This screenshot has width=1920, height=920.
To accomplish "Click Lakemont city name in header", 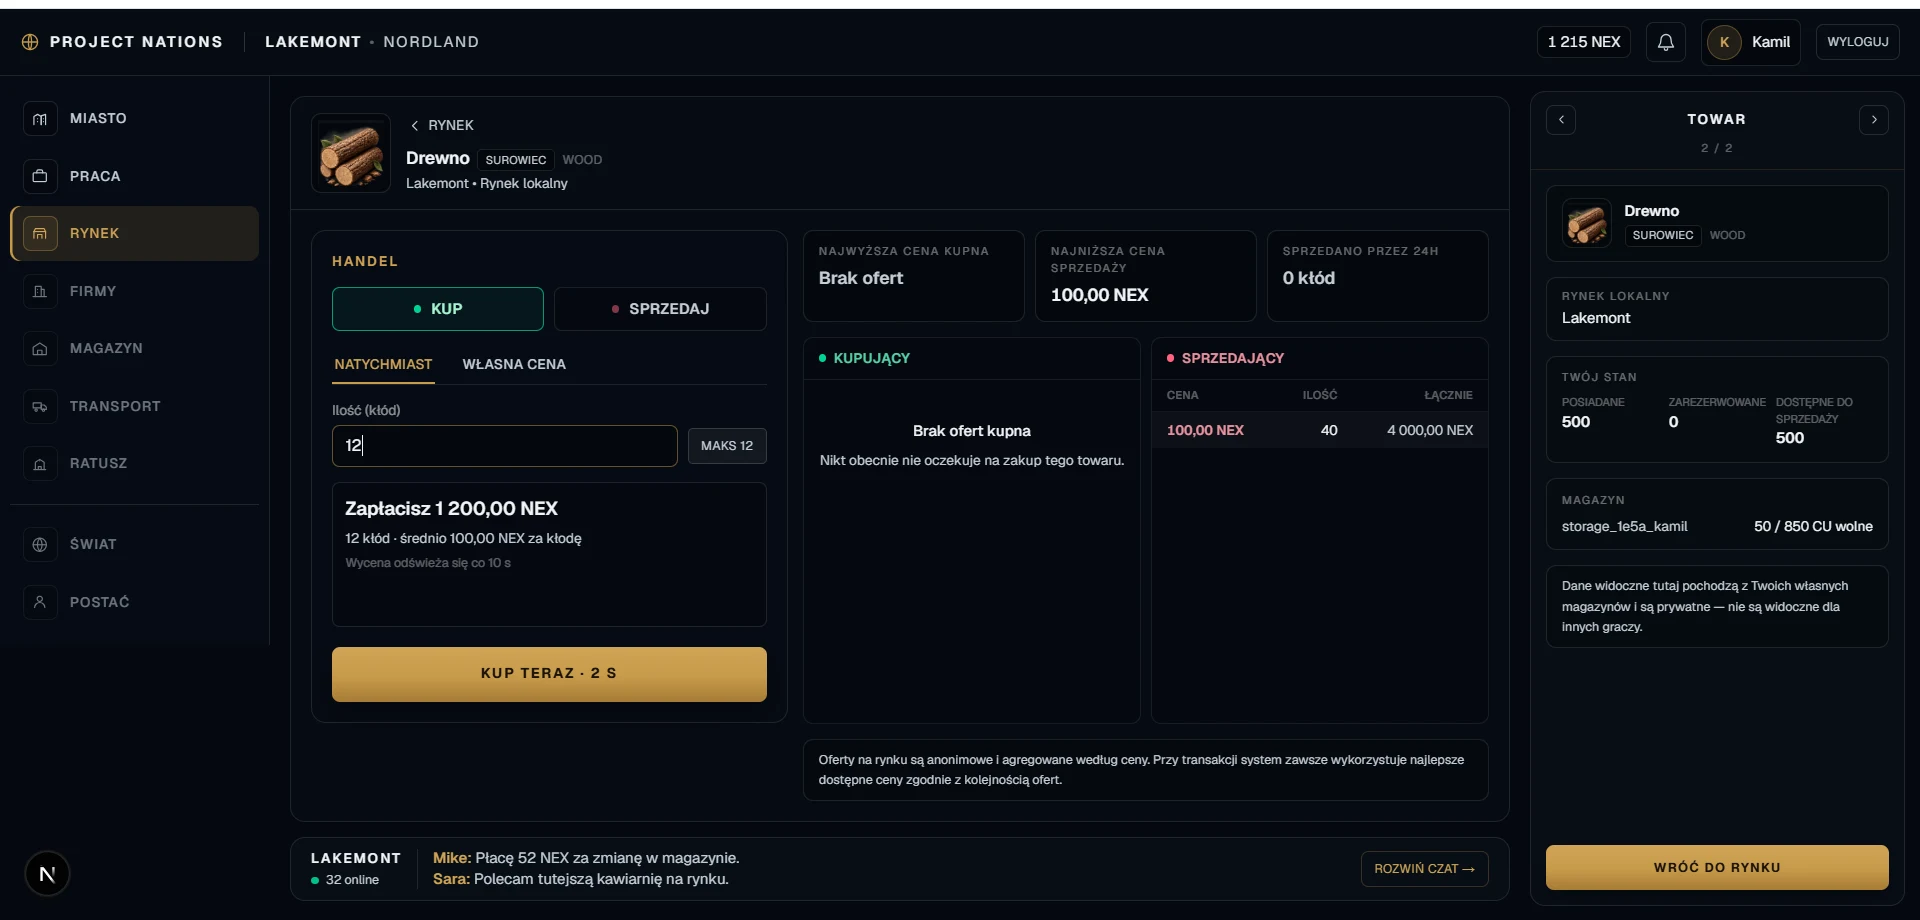I will pyautogui.click(x=313, y=42).
